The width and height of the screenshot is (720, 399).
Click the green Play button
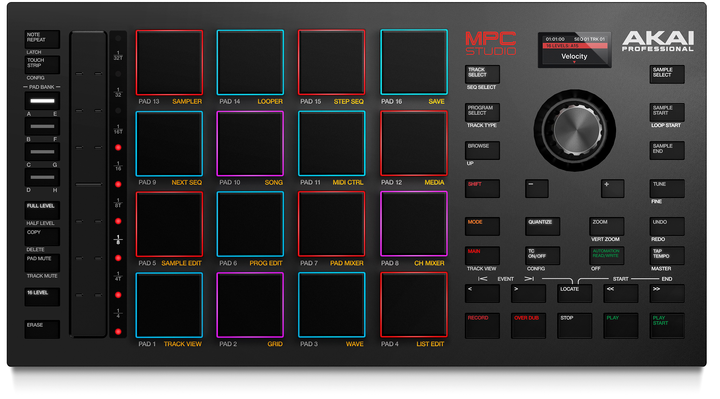[621, 326]
